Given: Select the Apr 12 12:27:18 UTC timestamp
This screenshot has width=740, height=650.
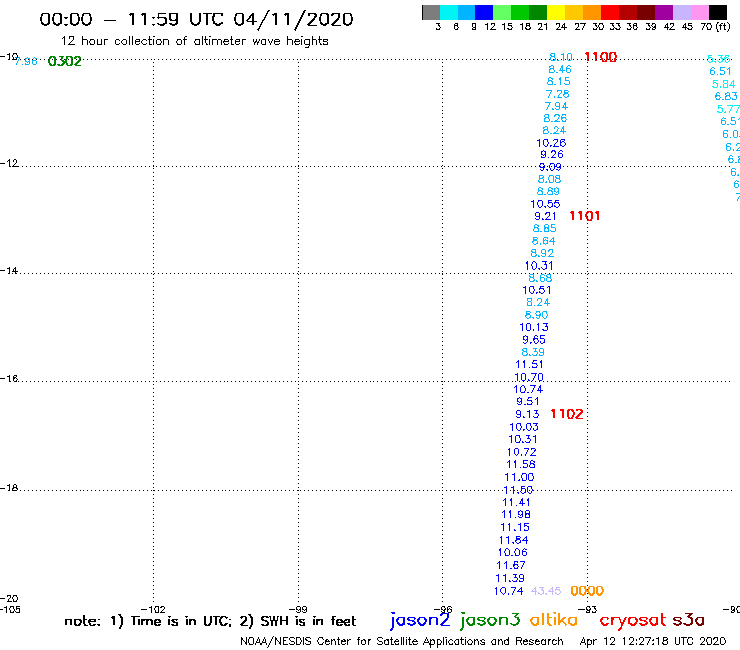Looking at the screenshot, I should 653,641.
